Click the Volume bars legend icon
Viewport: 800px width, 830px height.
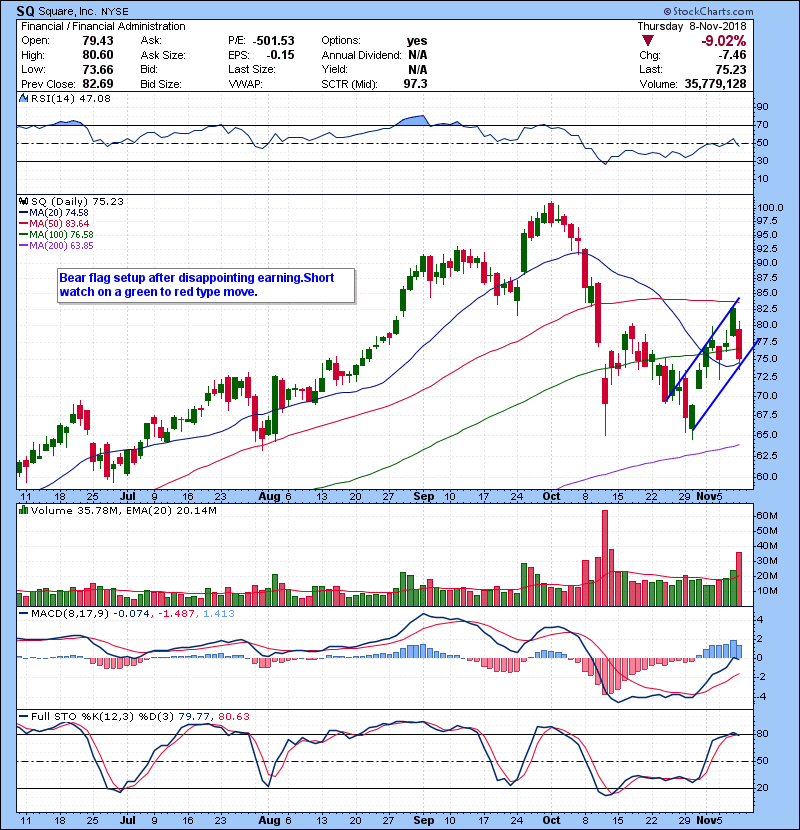click(23, 510)
